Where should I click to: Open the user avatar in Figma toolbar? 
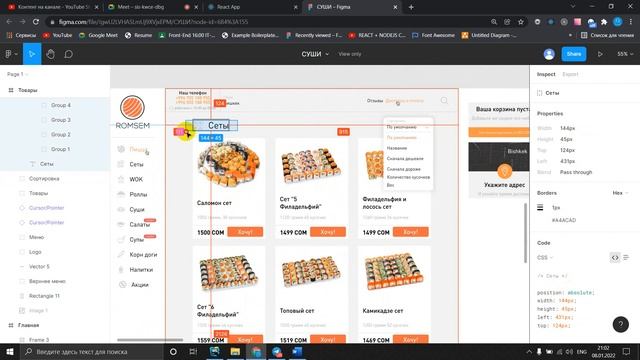click(549, 54)
